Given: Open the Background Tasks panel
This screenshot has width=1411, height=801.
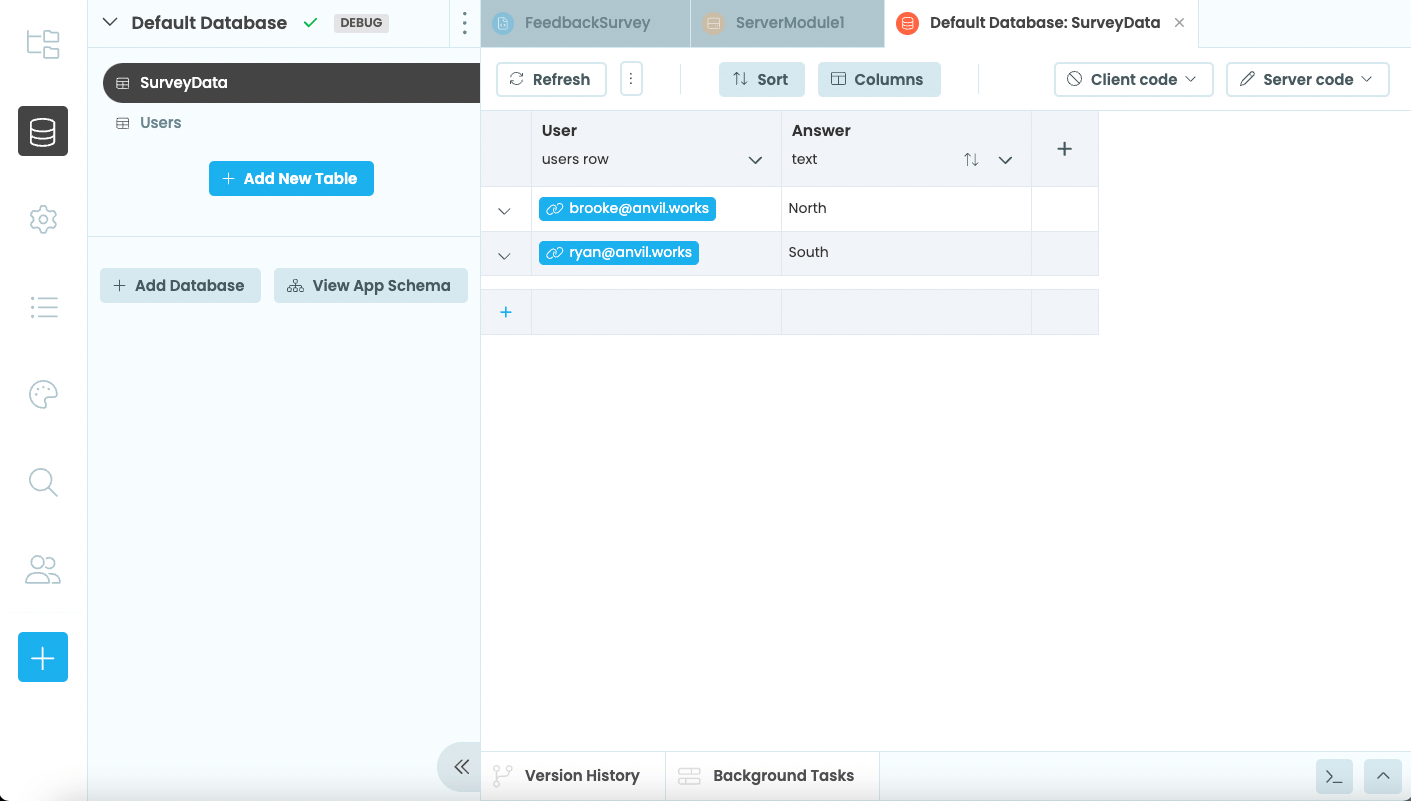Looking at the screenshot, I should (x=772, y=775).
